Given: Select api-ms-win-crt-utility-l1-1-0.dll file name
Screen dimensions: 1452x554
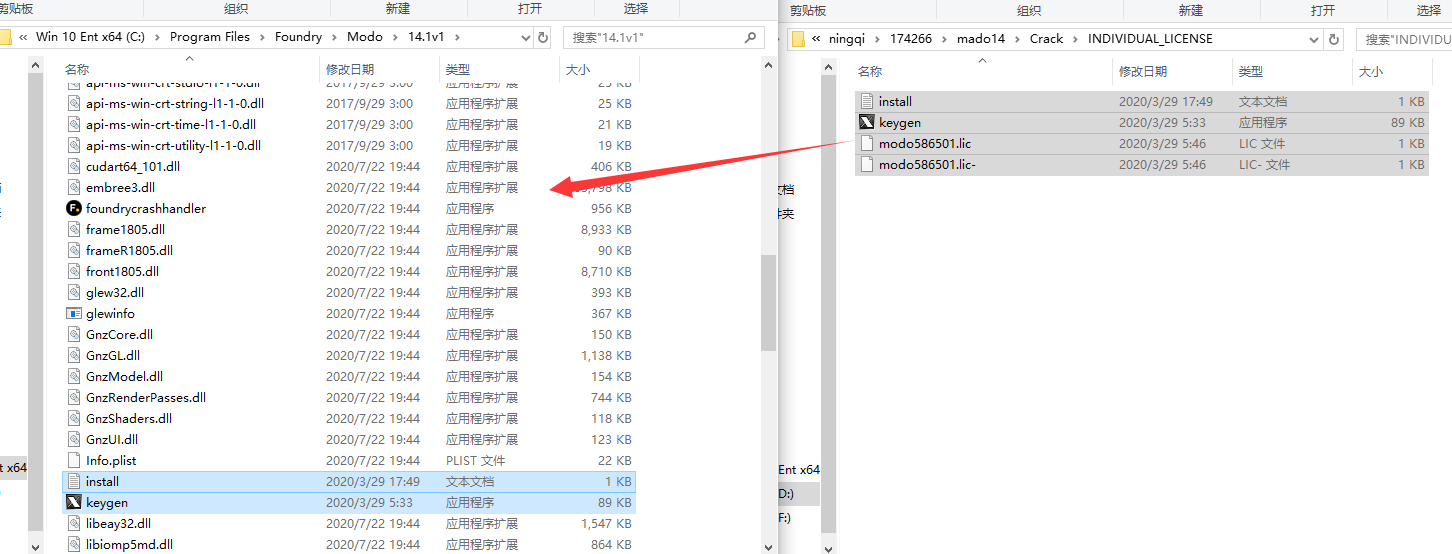Looking at the screenshot, I should [173, 145].
